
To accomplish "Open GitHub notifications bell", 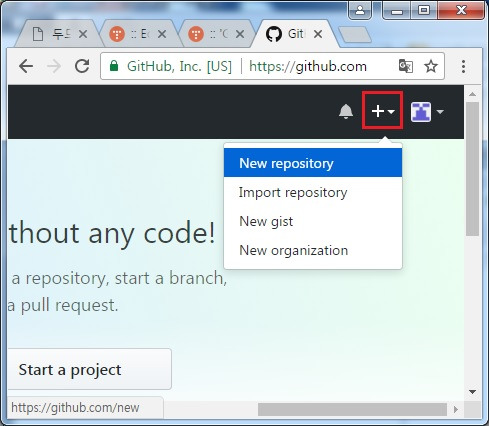I will tap(346, 111).
